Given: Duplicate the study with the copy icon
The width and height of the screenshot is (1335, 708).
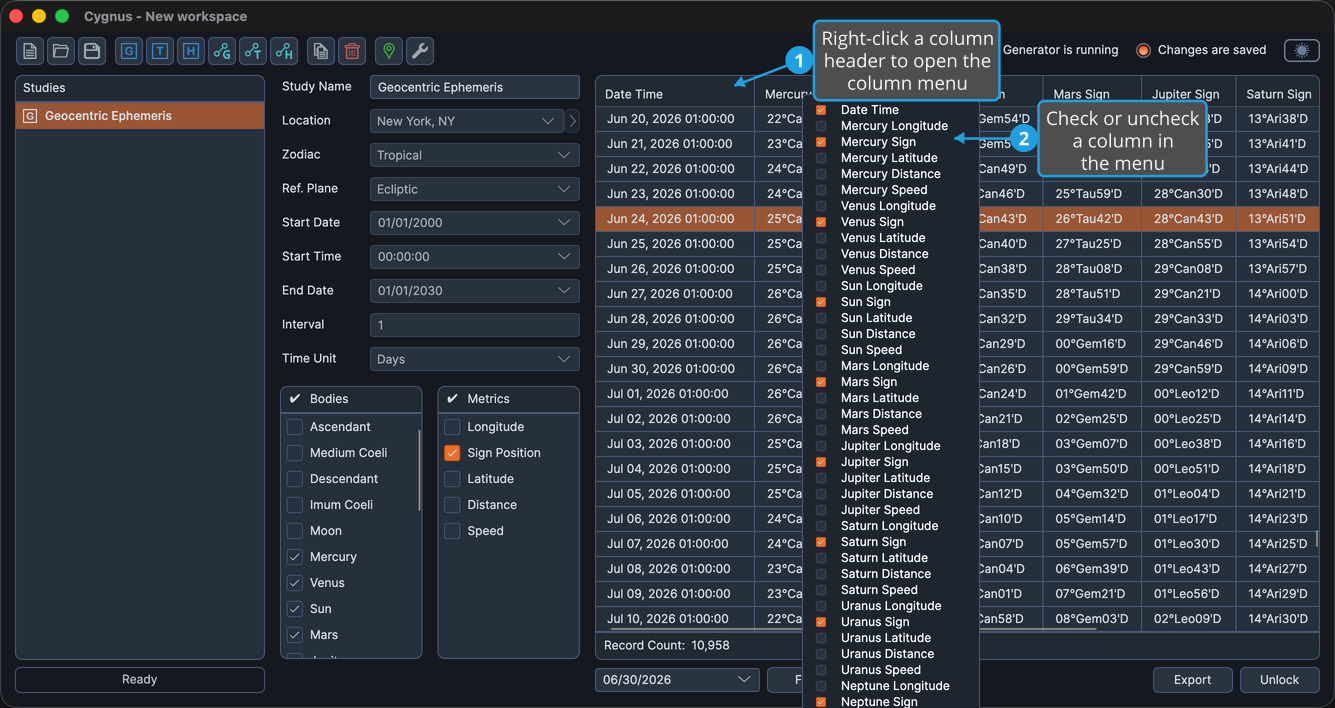Looking at the screenshot, I should point(320,51).
